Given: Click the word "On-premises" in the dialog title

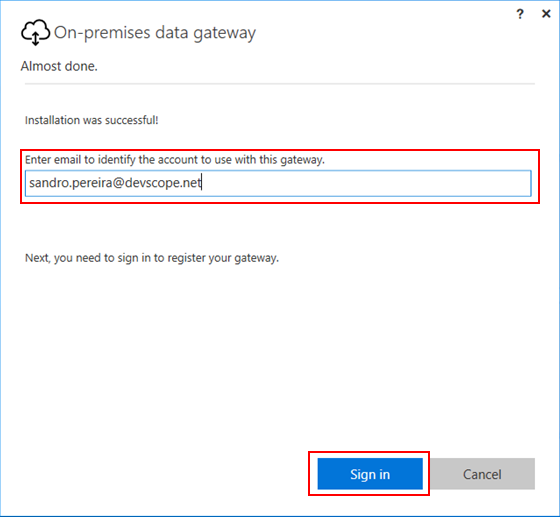Looking at the screenshot, I should click(102, 33).
